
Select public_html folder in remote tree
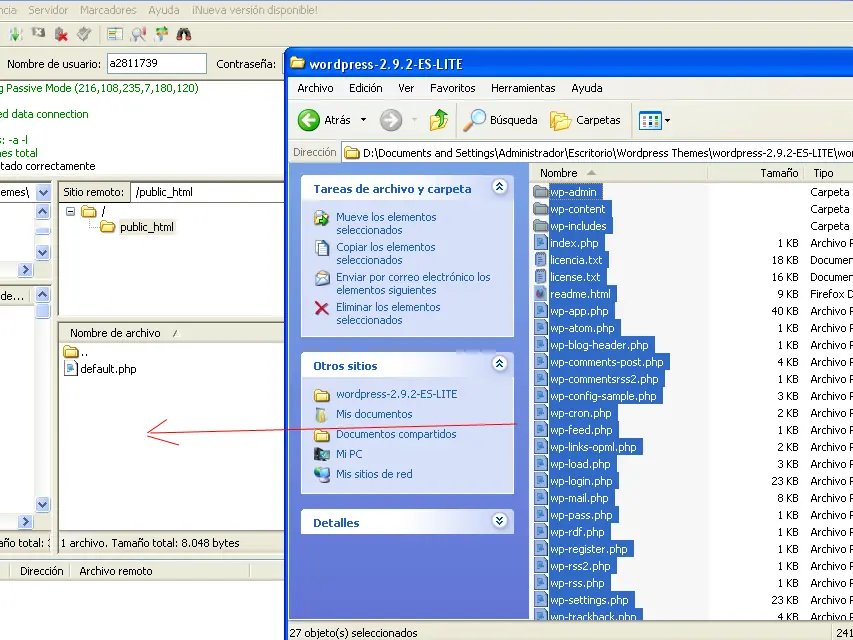(x=147, y=227)
